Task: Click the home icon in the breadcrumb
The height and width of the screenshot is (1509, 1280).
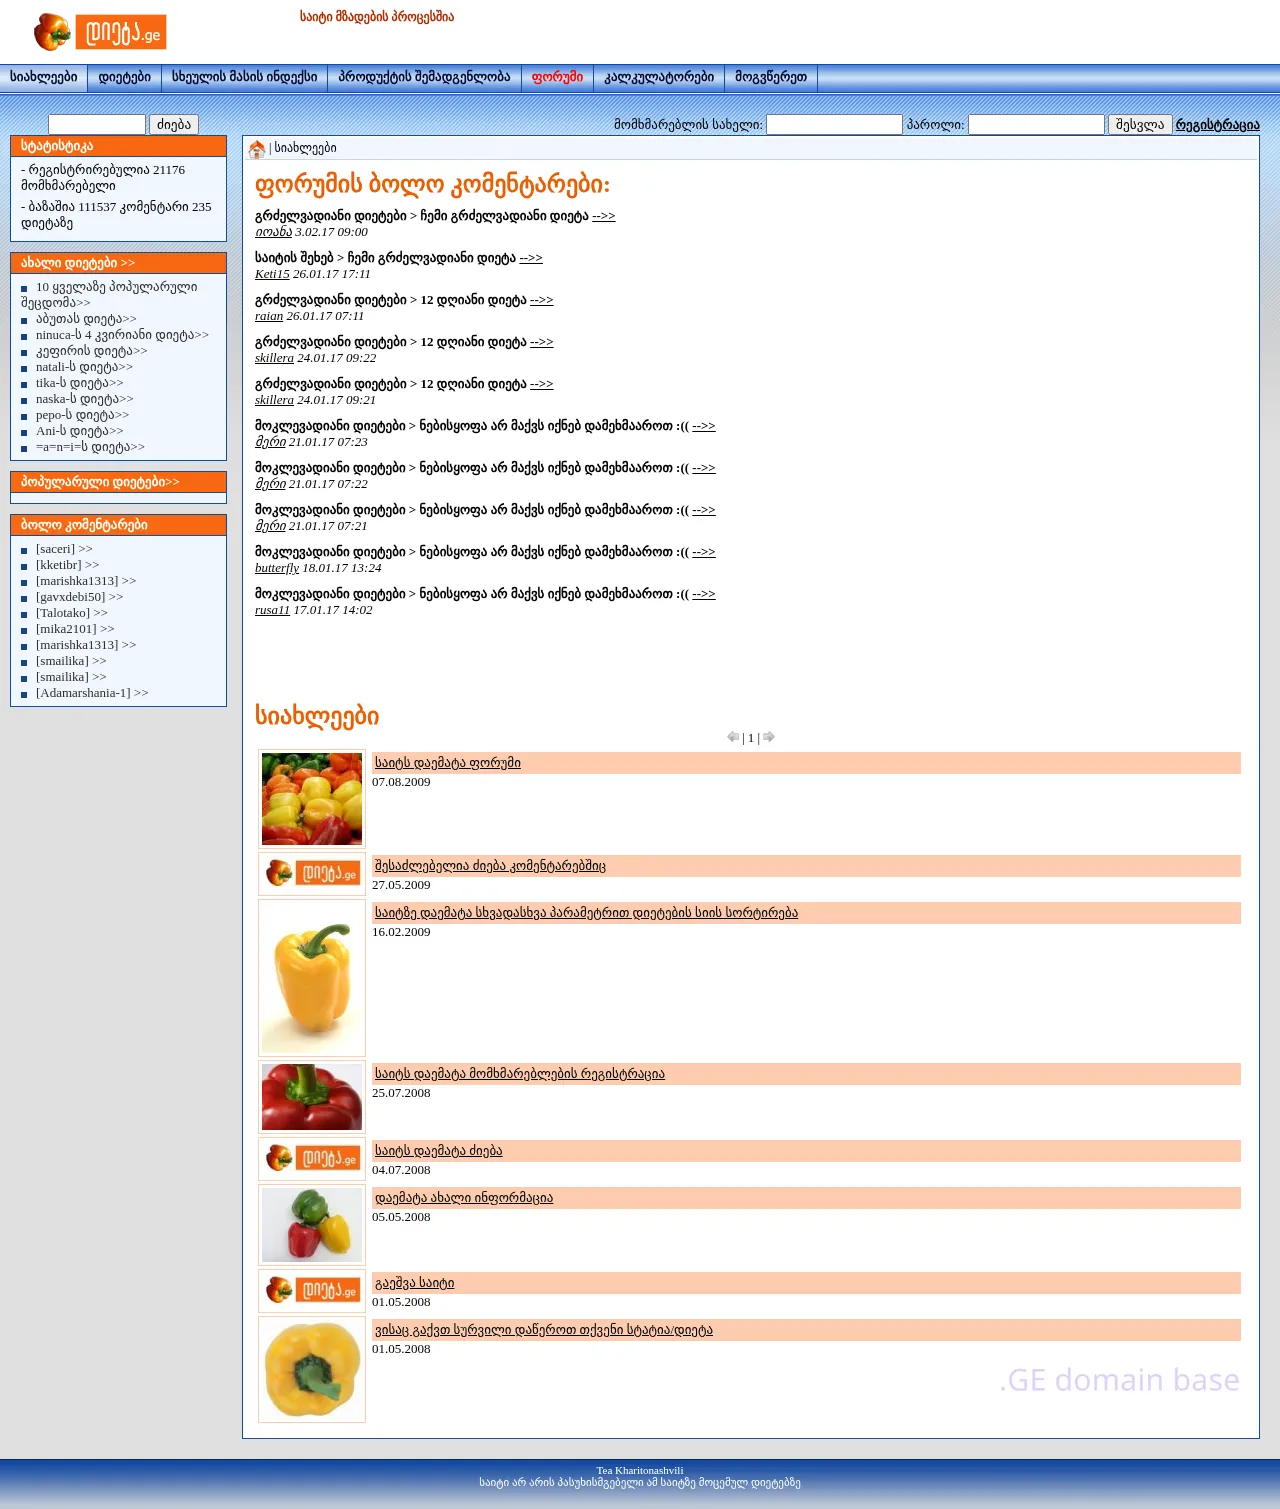Action: pos(257,149)
